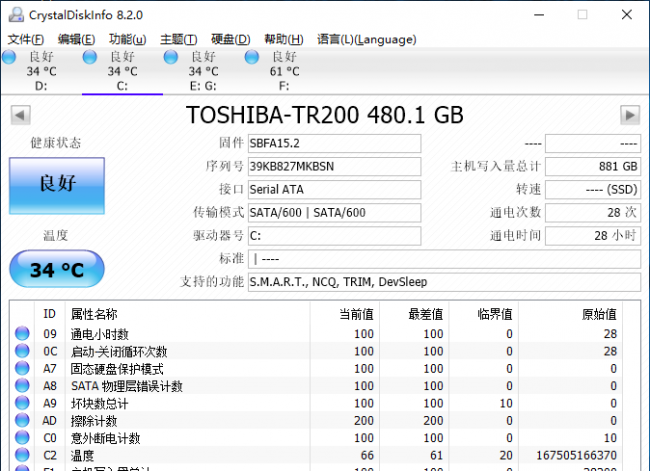Click the 良好 health status button
Screen dimensions: 650x471
point(57,186)
